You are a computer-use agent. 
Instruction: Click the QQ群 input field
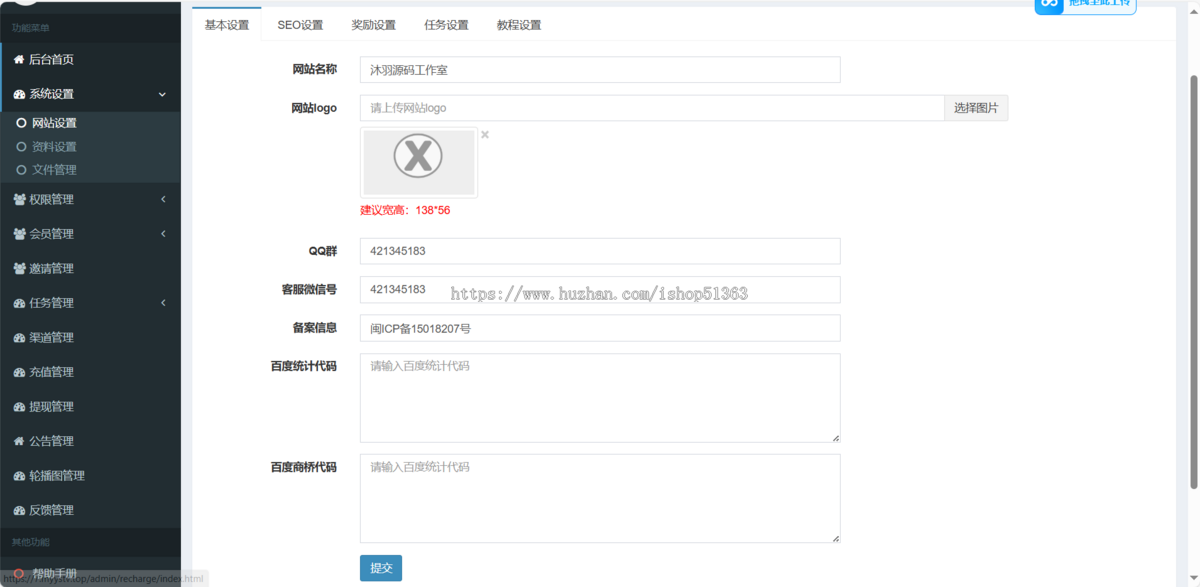pyautogui.click(x=600, y=251)
